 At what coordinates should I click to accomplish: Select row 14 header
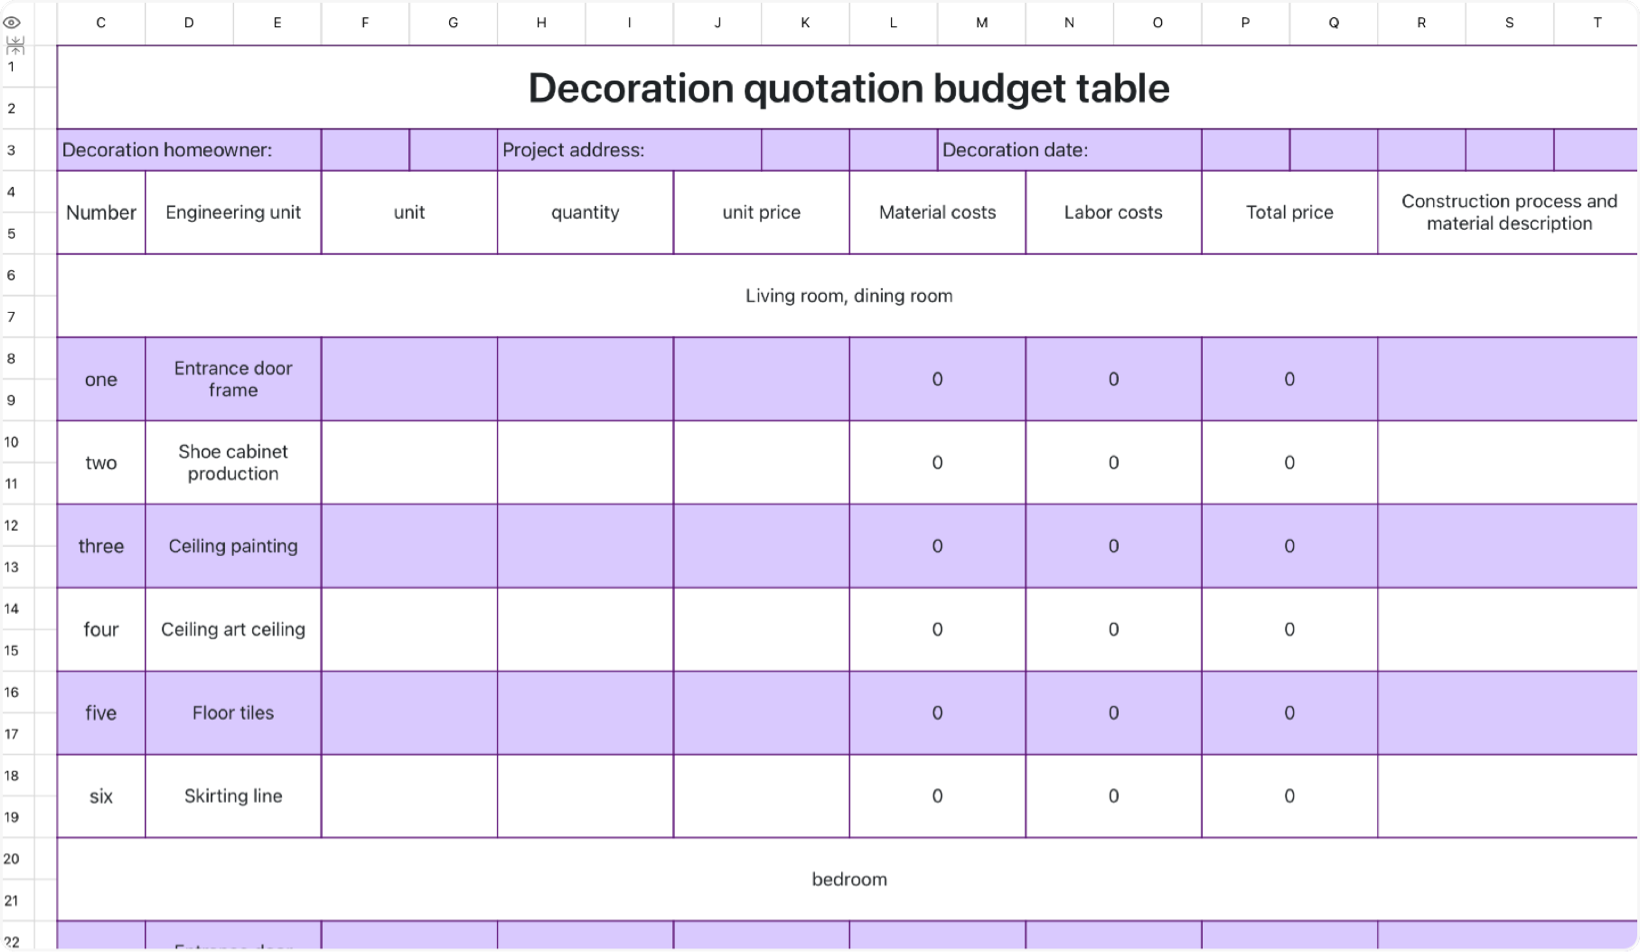tap(12, 608)
